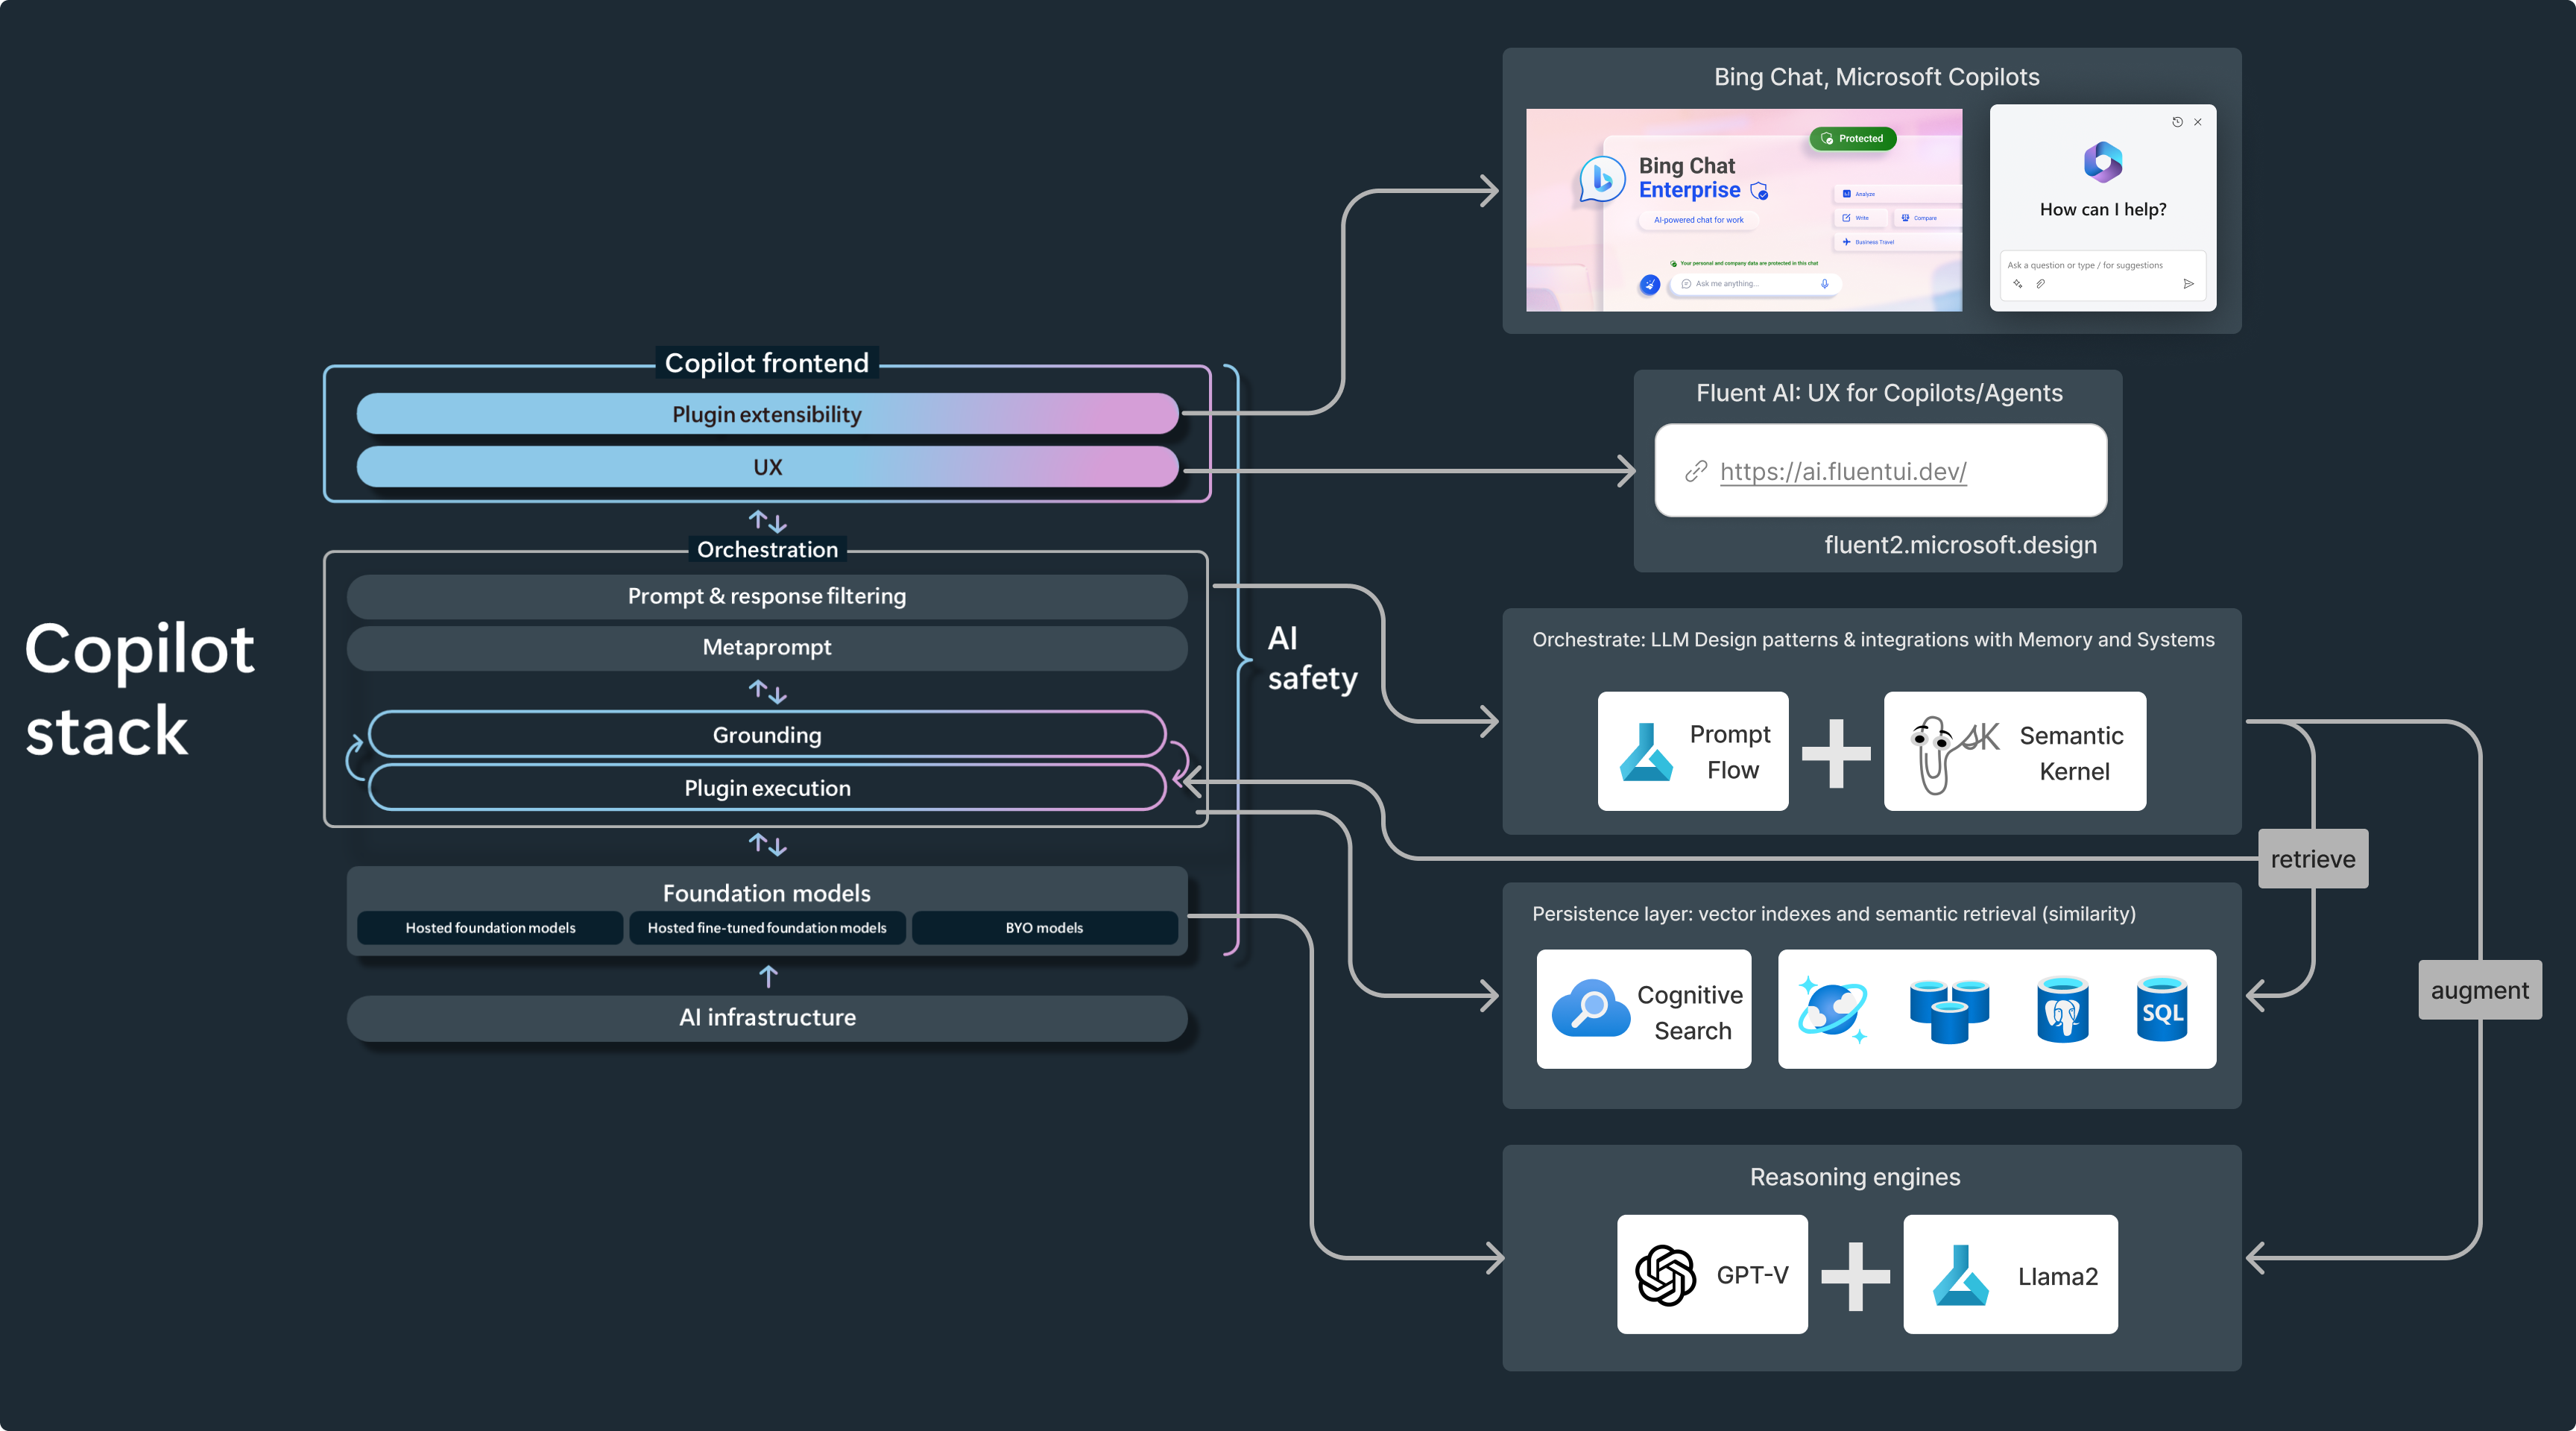Select the BYO models box
This screenshot has height=1431, width=2576.
pos(1044,928)
